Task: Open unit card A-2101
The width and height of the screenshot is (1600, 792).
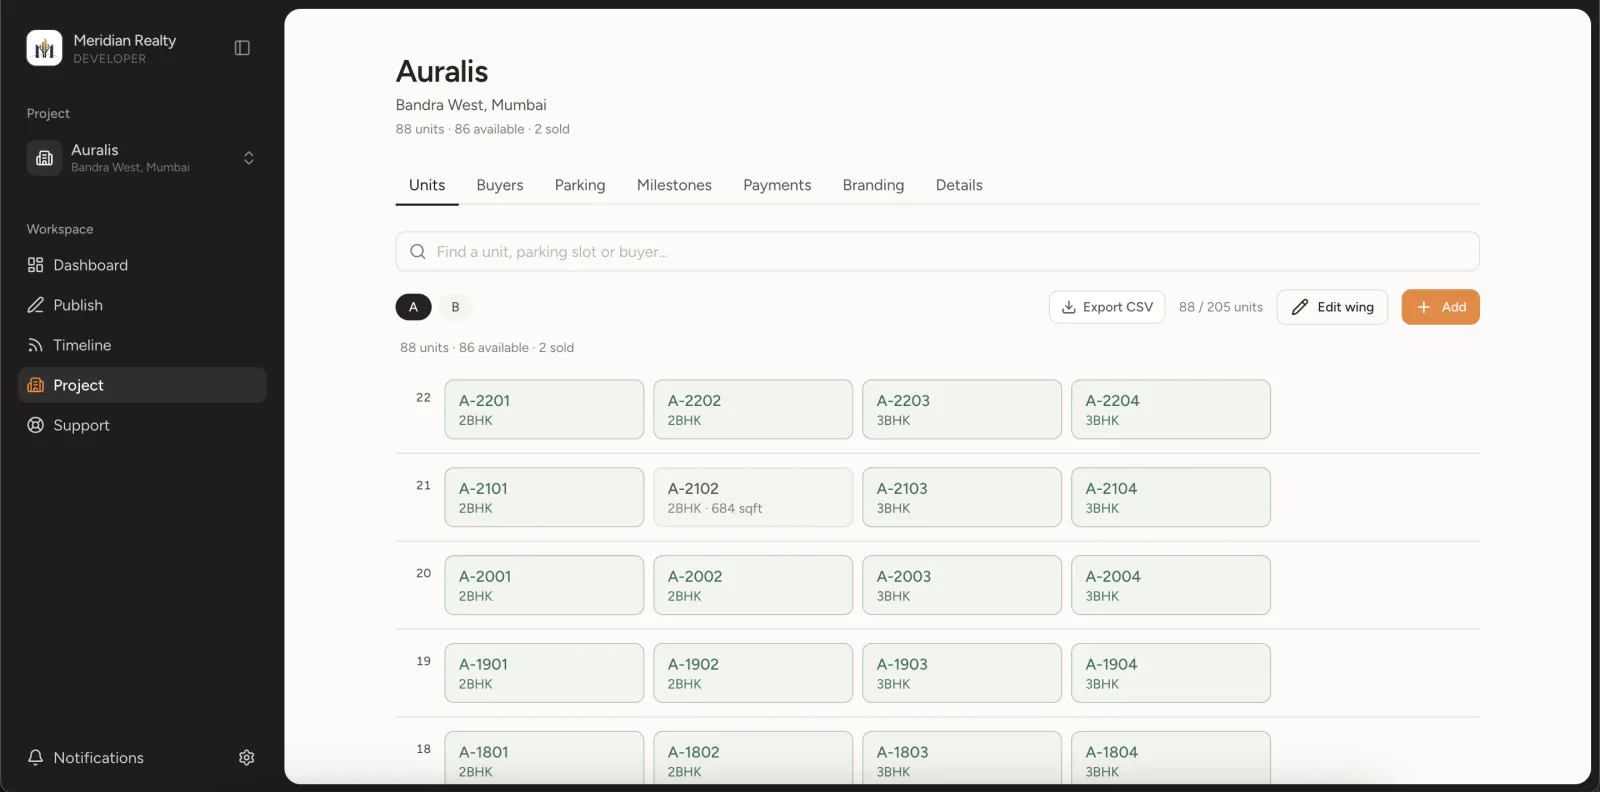Action: point(544,497)
